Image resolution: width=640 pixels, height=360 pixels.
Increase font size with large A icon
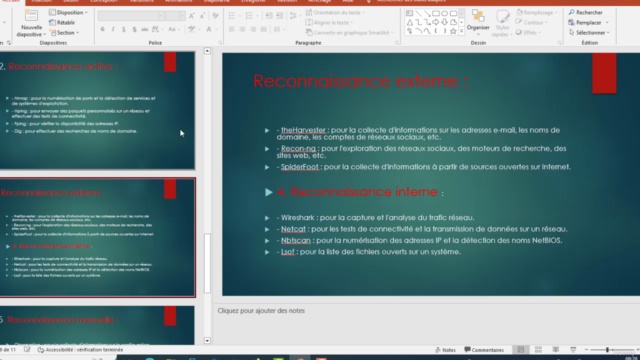tap(191, 16)
